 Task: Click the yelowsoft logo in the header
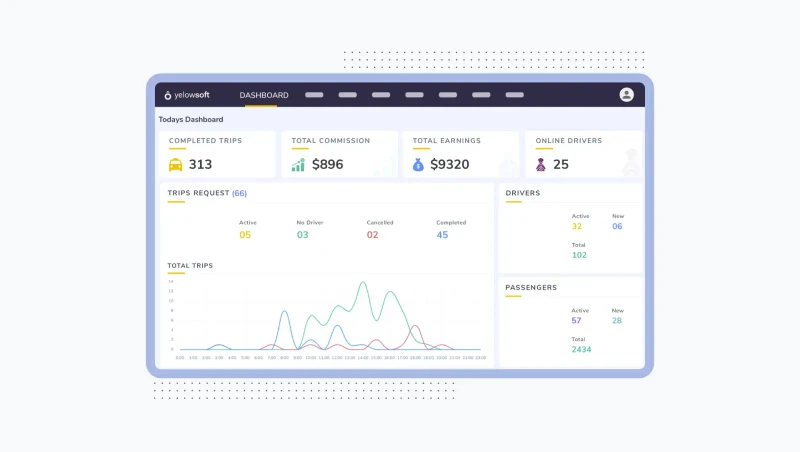tap(187, 95)
